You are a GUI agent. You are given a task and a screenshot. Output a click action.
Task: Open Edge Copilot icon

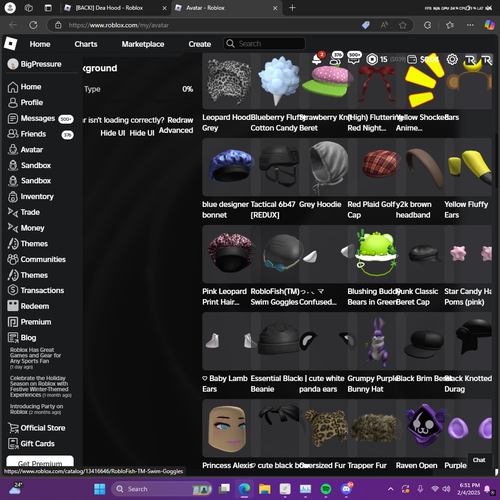pos(489,25)
